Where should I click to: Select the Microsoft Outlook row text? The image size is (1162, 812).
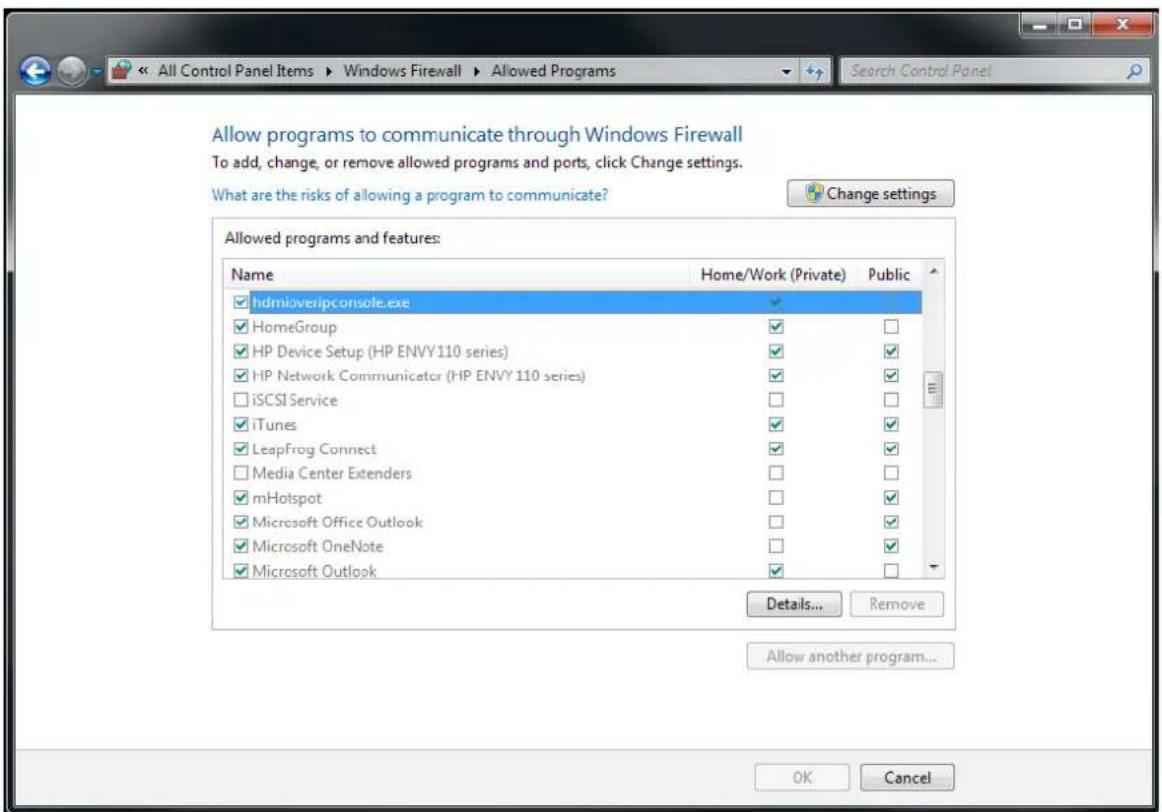click(x=314, y=570)
